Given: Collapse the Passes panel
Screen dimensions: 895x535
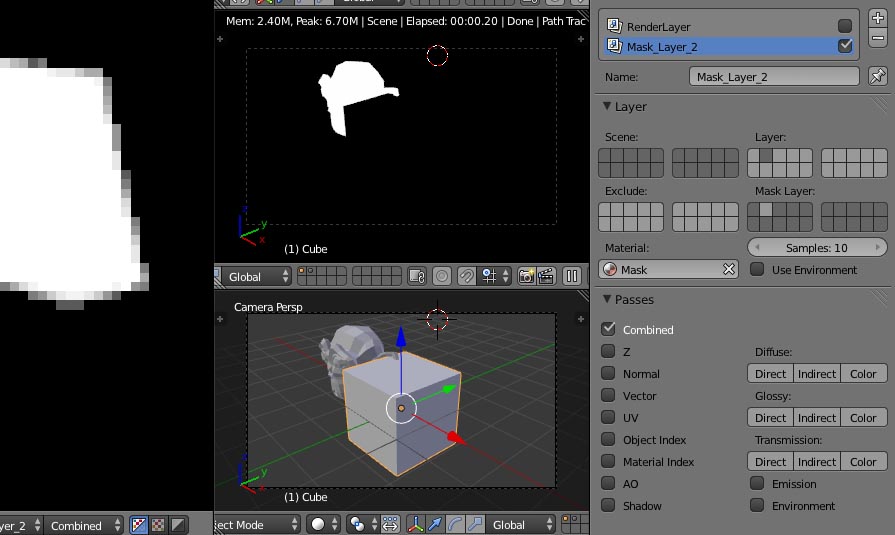Looking at the screenshot, I should 607,299.
